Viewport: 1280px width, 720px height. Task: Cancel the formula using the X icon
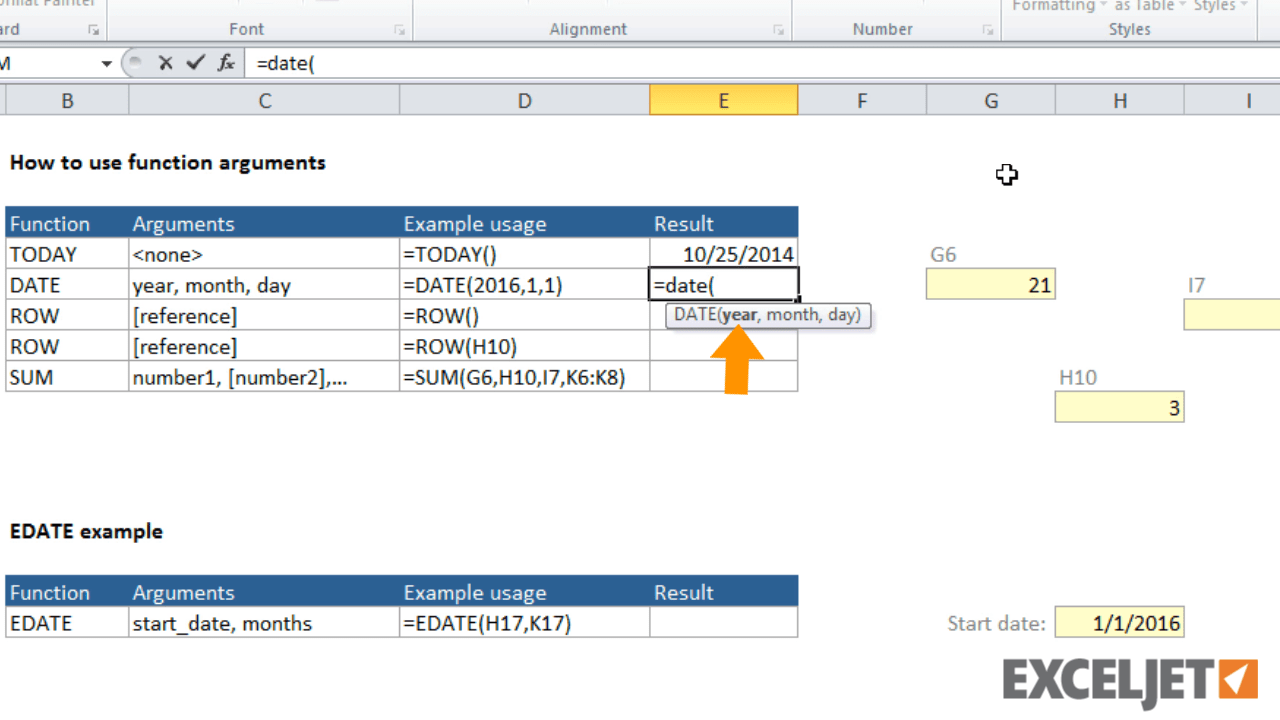point(164,63)
